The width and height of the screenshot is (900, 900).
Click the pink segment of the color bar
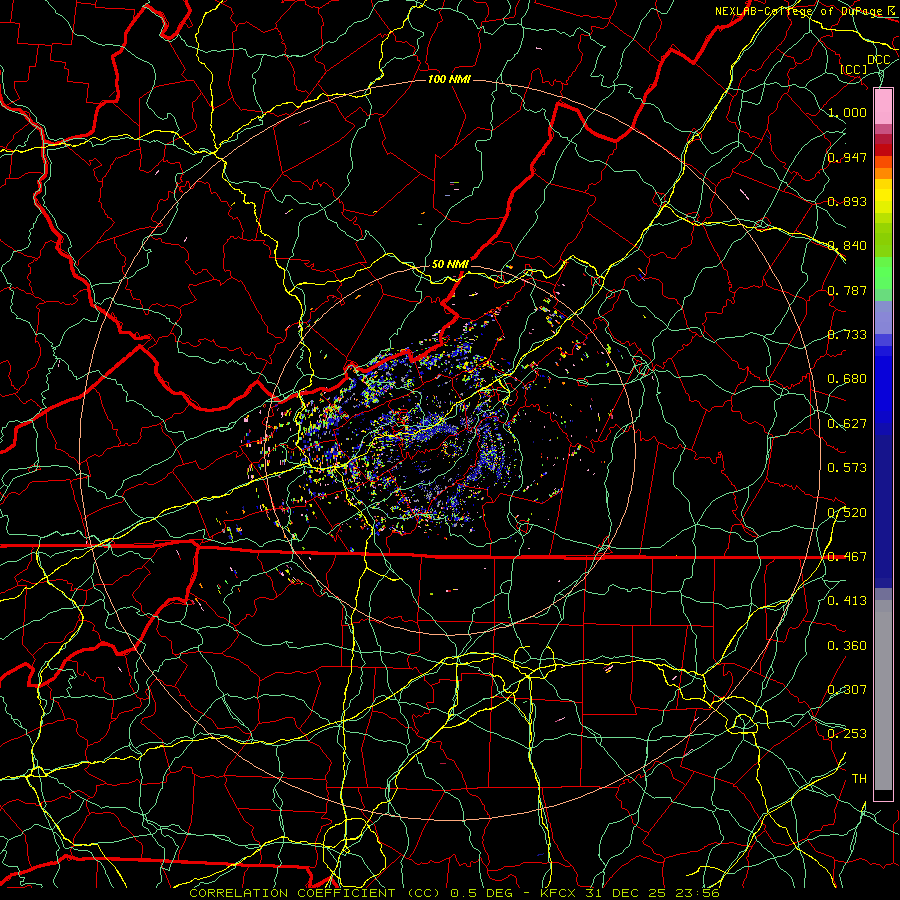[883, 106]
